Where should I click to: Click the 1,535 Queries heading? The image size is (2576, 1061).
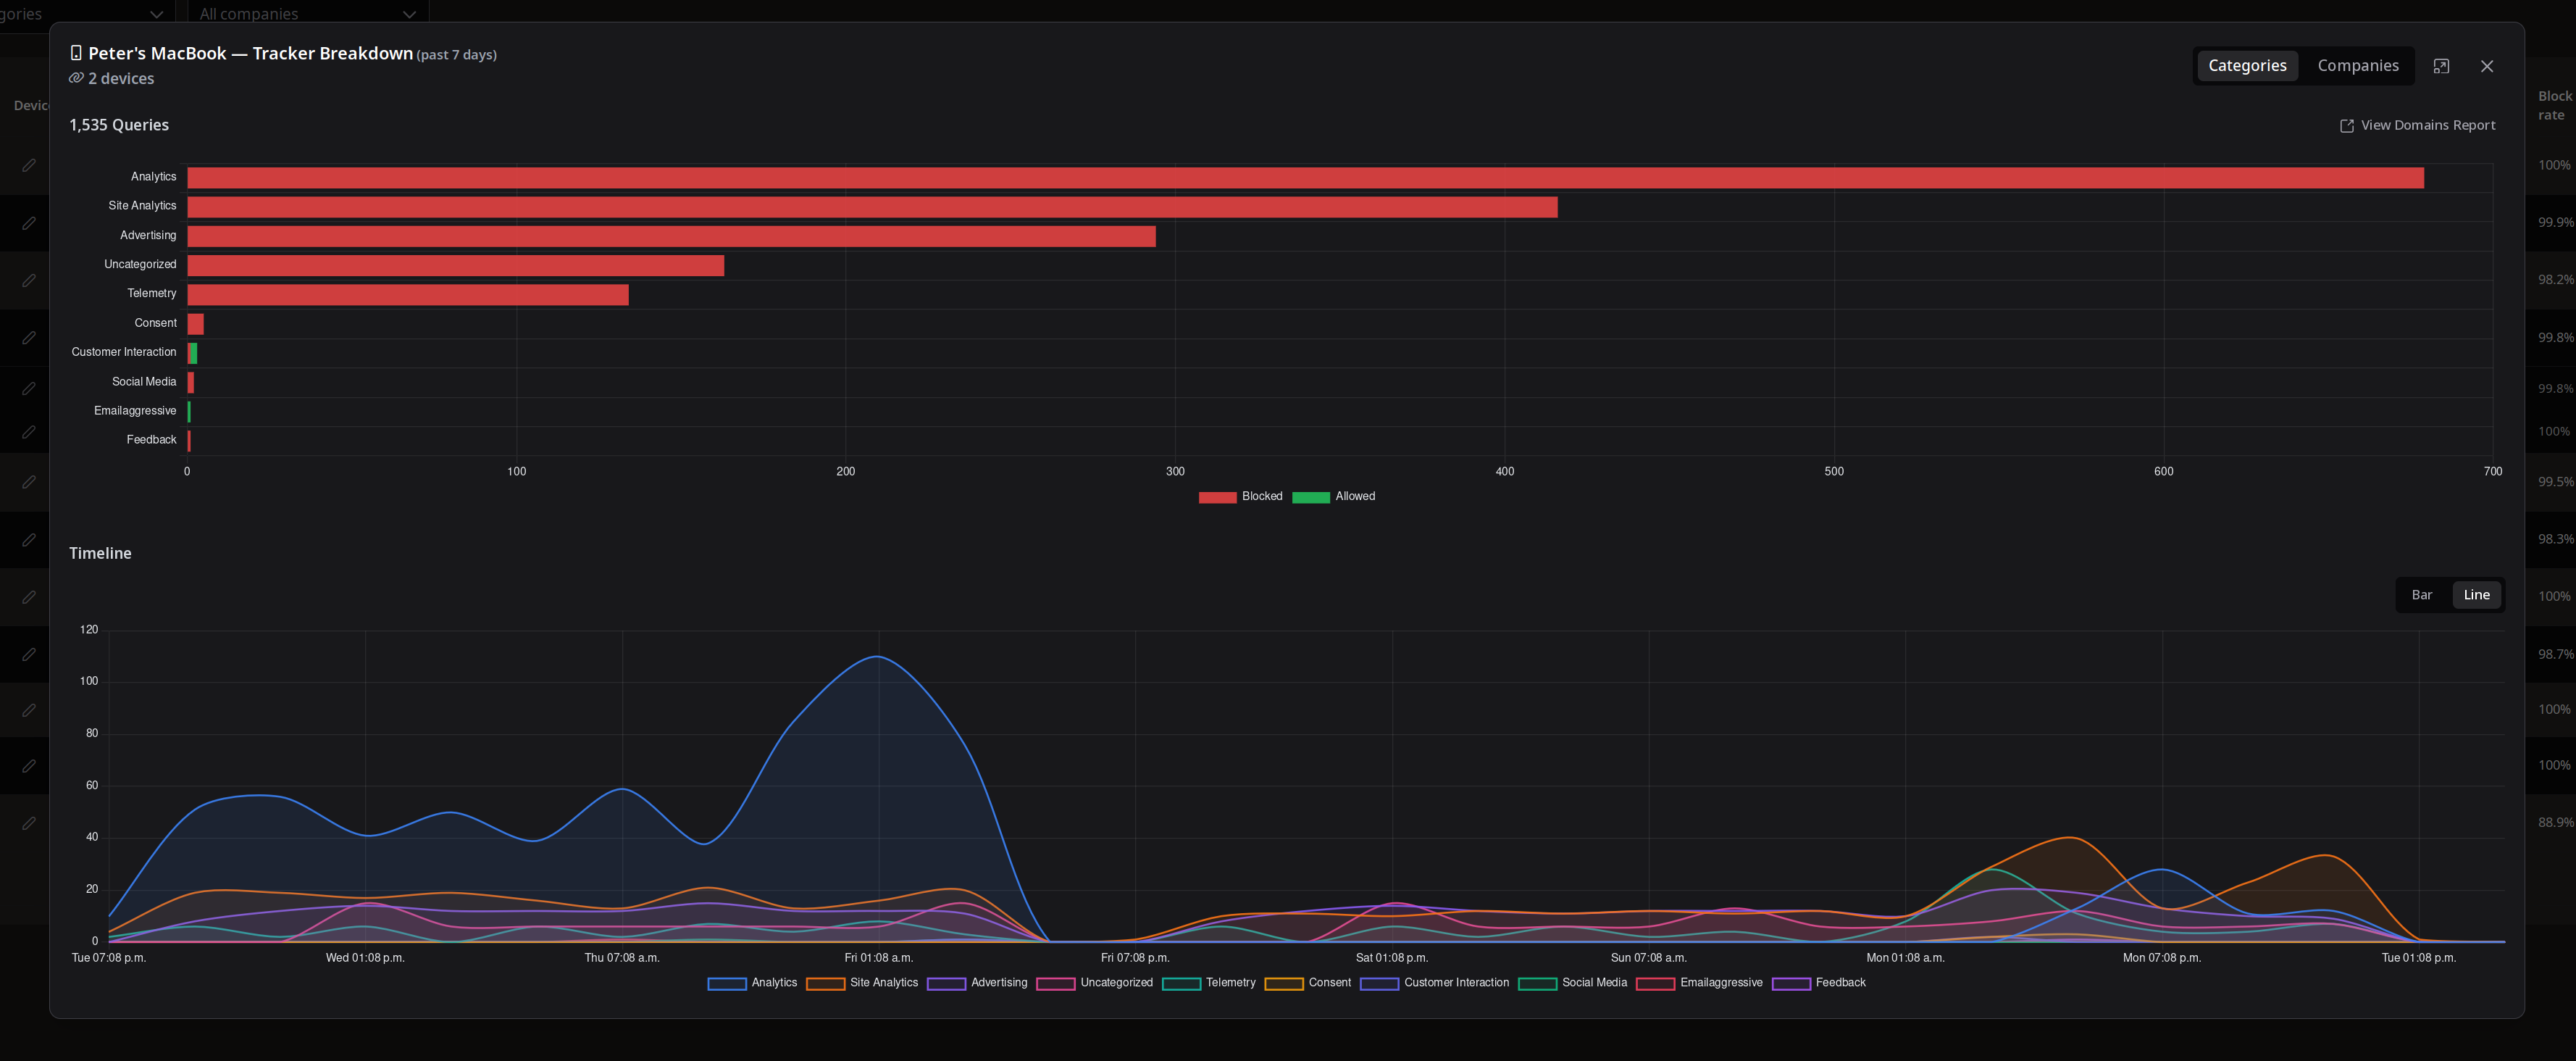(x=119, y=125)
